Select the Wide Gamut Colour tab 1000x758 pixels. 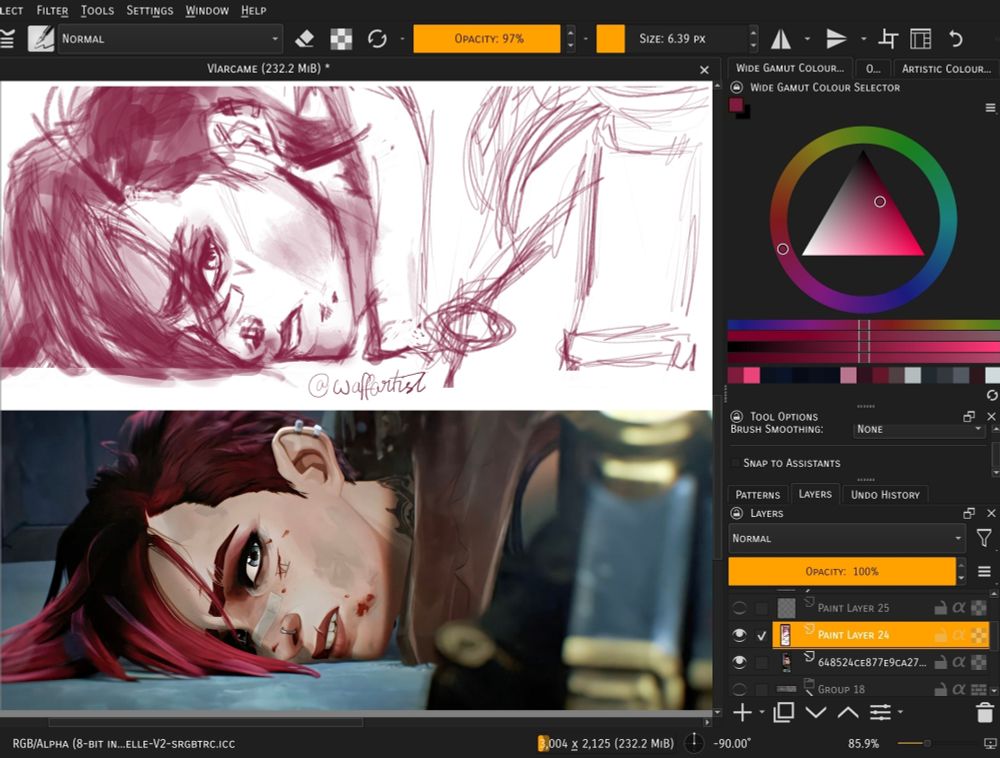pos(790,68)
